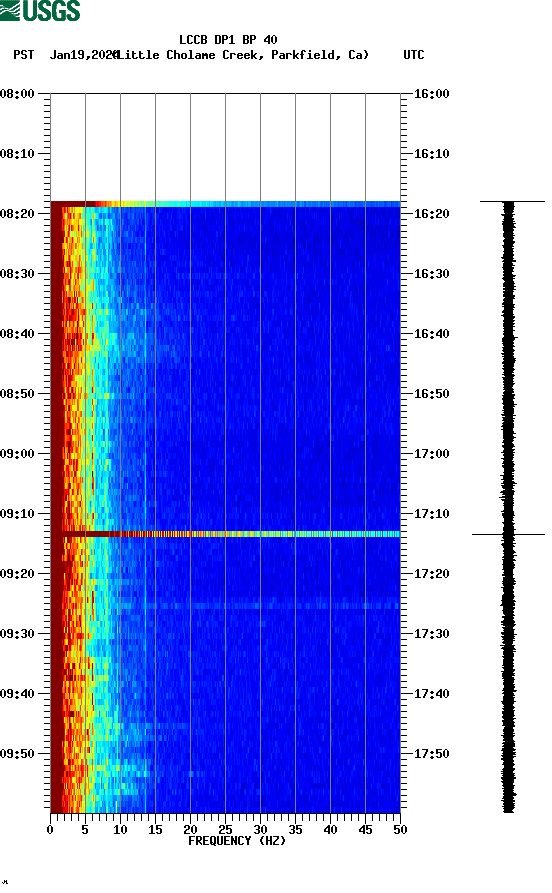Click the "17:00" UTC time label
Image resolution: width=552 pixels, height=893 pixels.
tap(431, 454)
